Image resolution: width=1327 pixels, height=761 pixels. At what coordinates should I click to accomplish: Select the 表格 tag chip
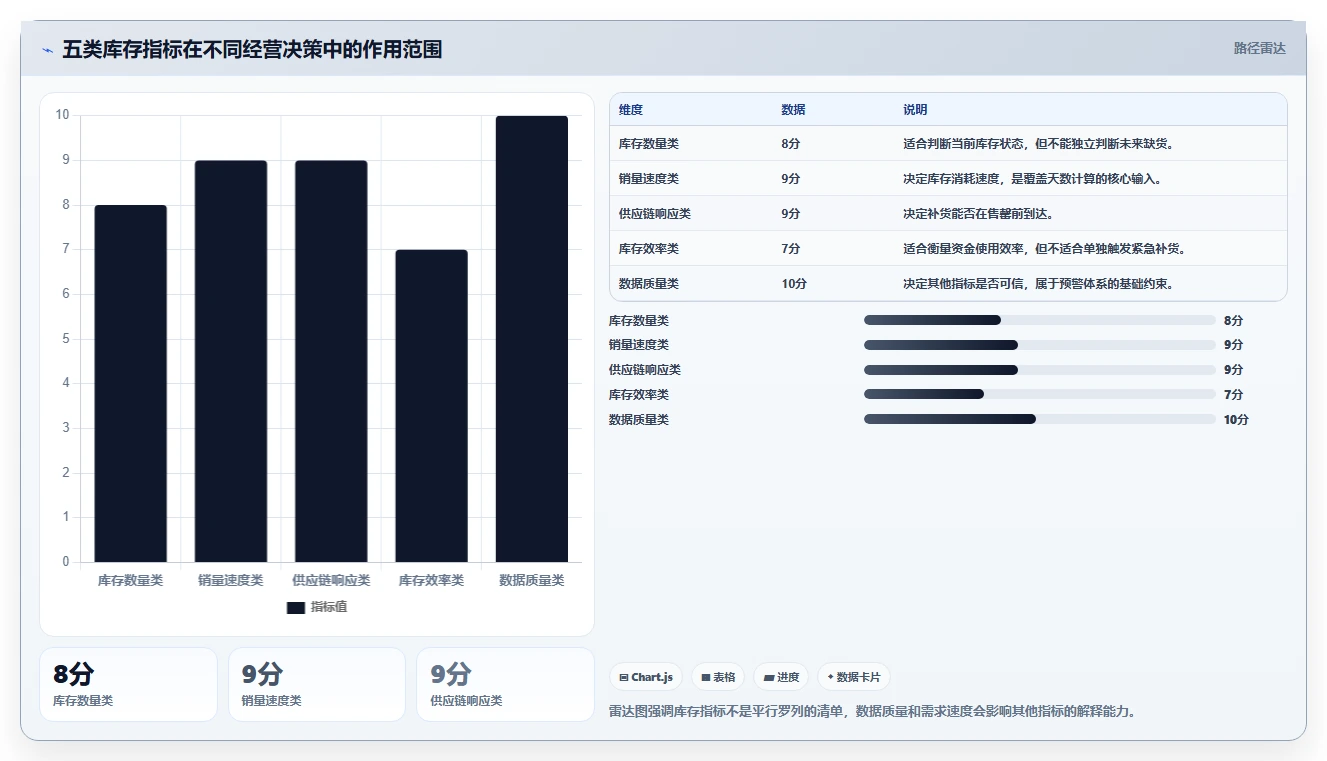point(718,677)
